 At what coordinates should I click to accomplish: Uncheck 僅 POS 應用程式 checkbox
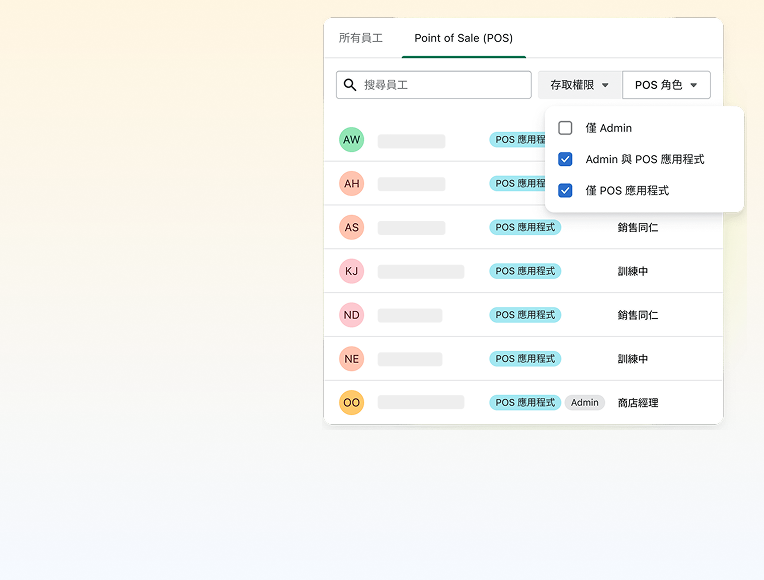point(565,190)
